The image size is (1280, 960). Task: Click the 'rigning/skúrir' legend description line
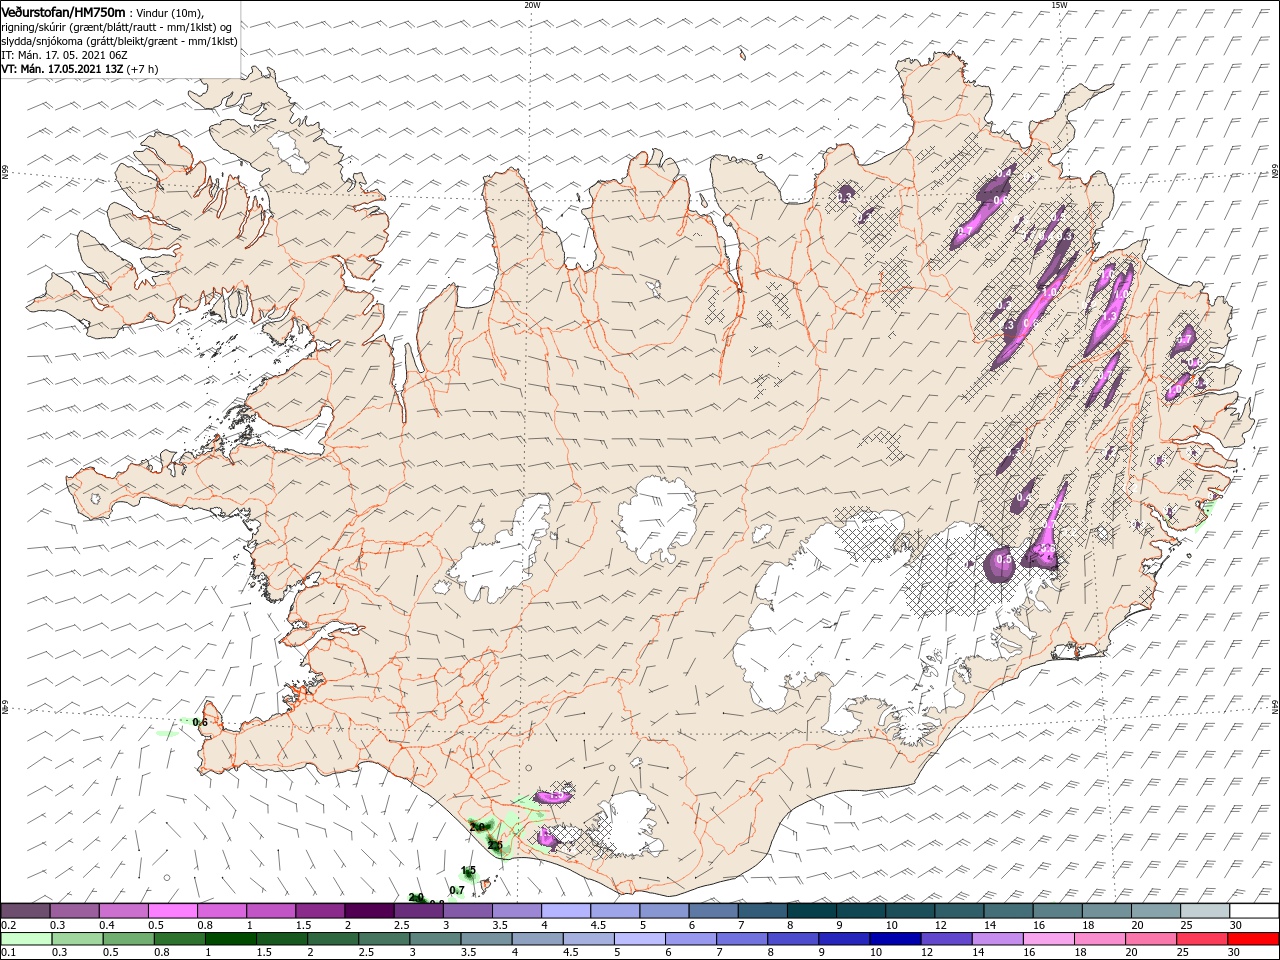coord(117,27)
